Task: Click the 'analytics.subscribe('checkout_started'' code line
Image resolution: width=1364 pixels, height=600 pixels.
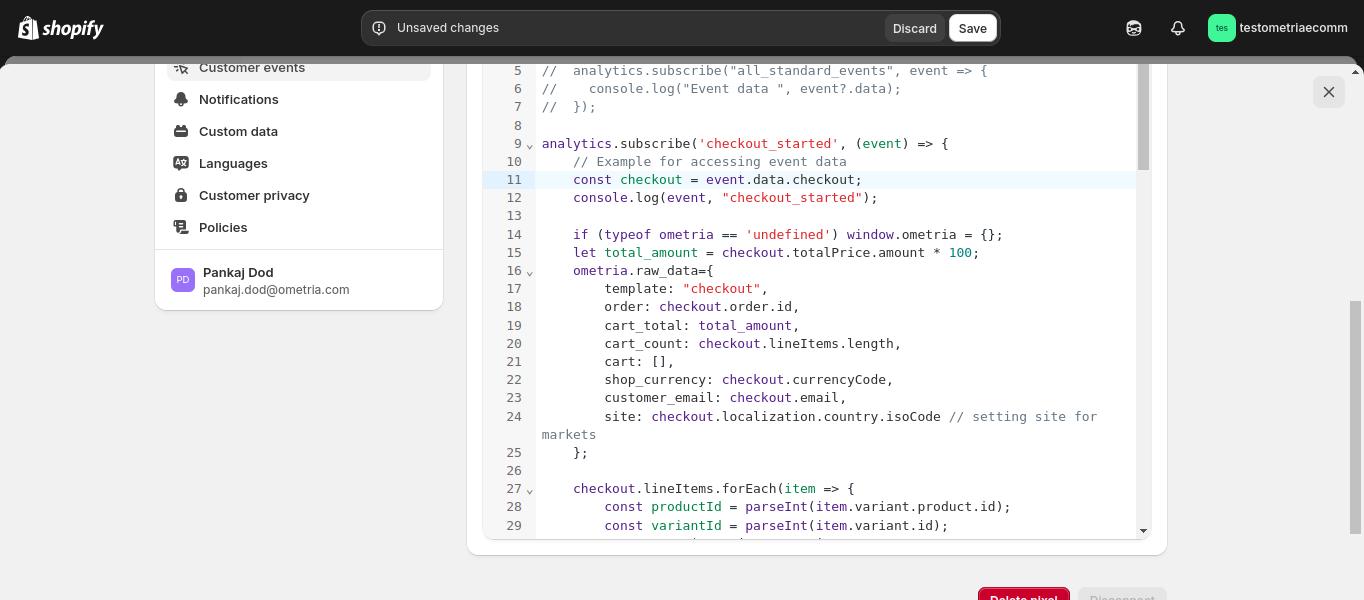Action: [x=745, y=144]
